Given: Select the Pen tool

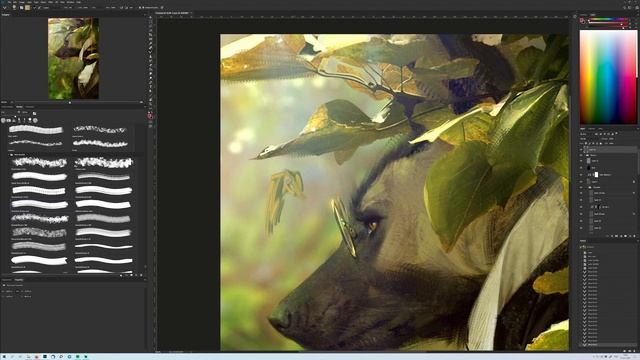Looking at the screenshot, I should 151,82.
